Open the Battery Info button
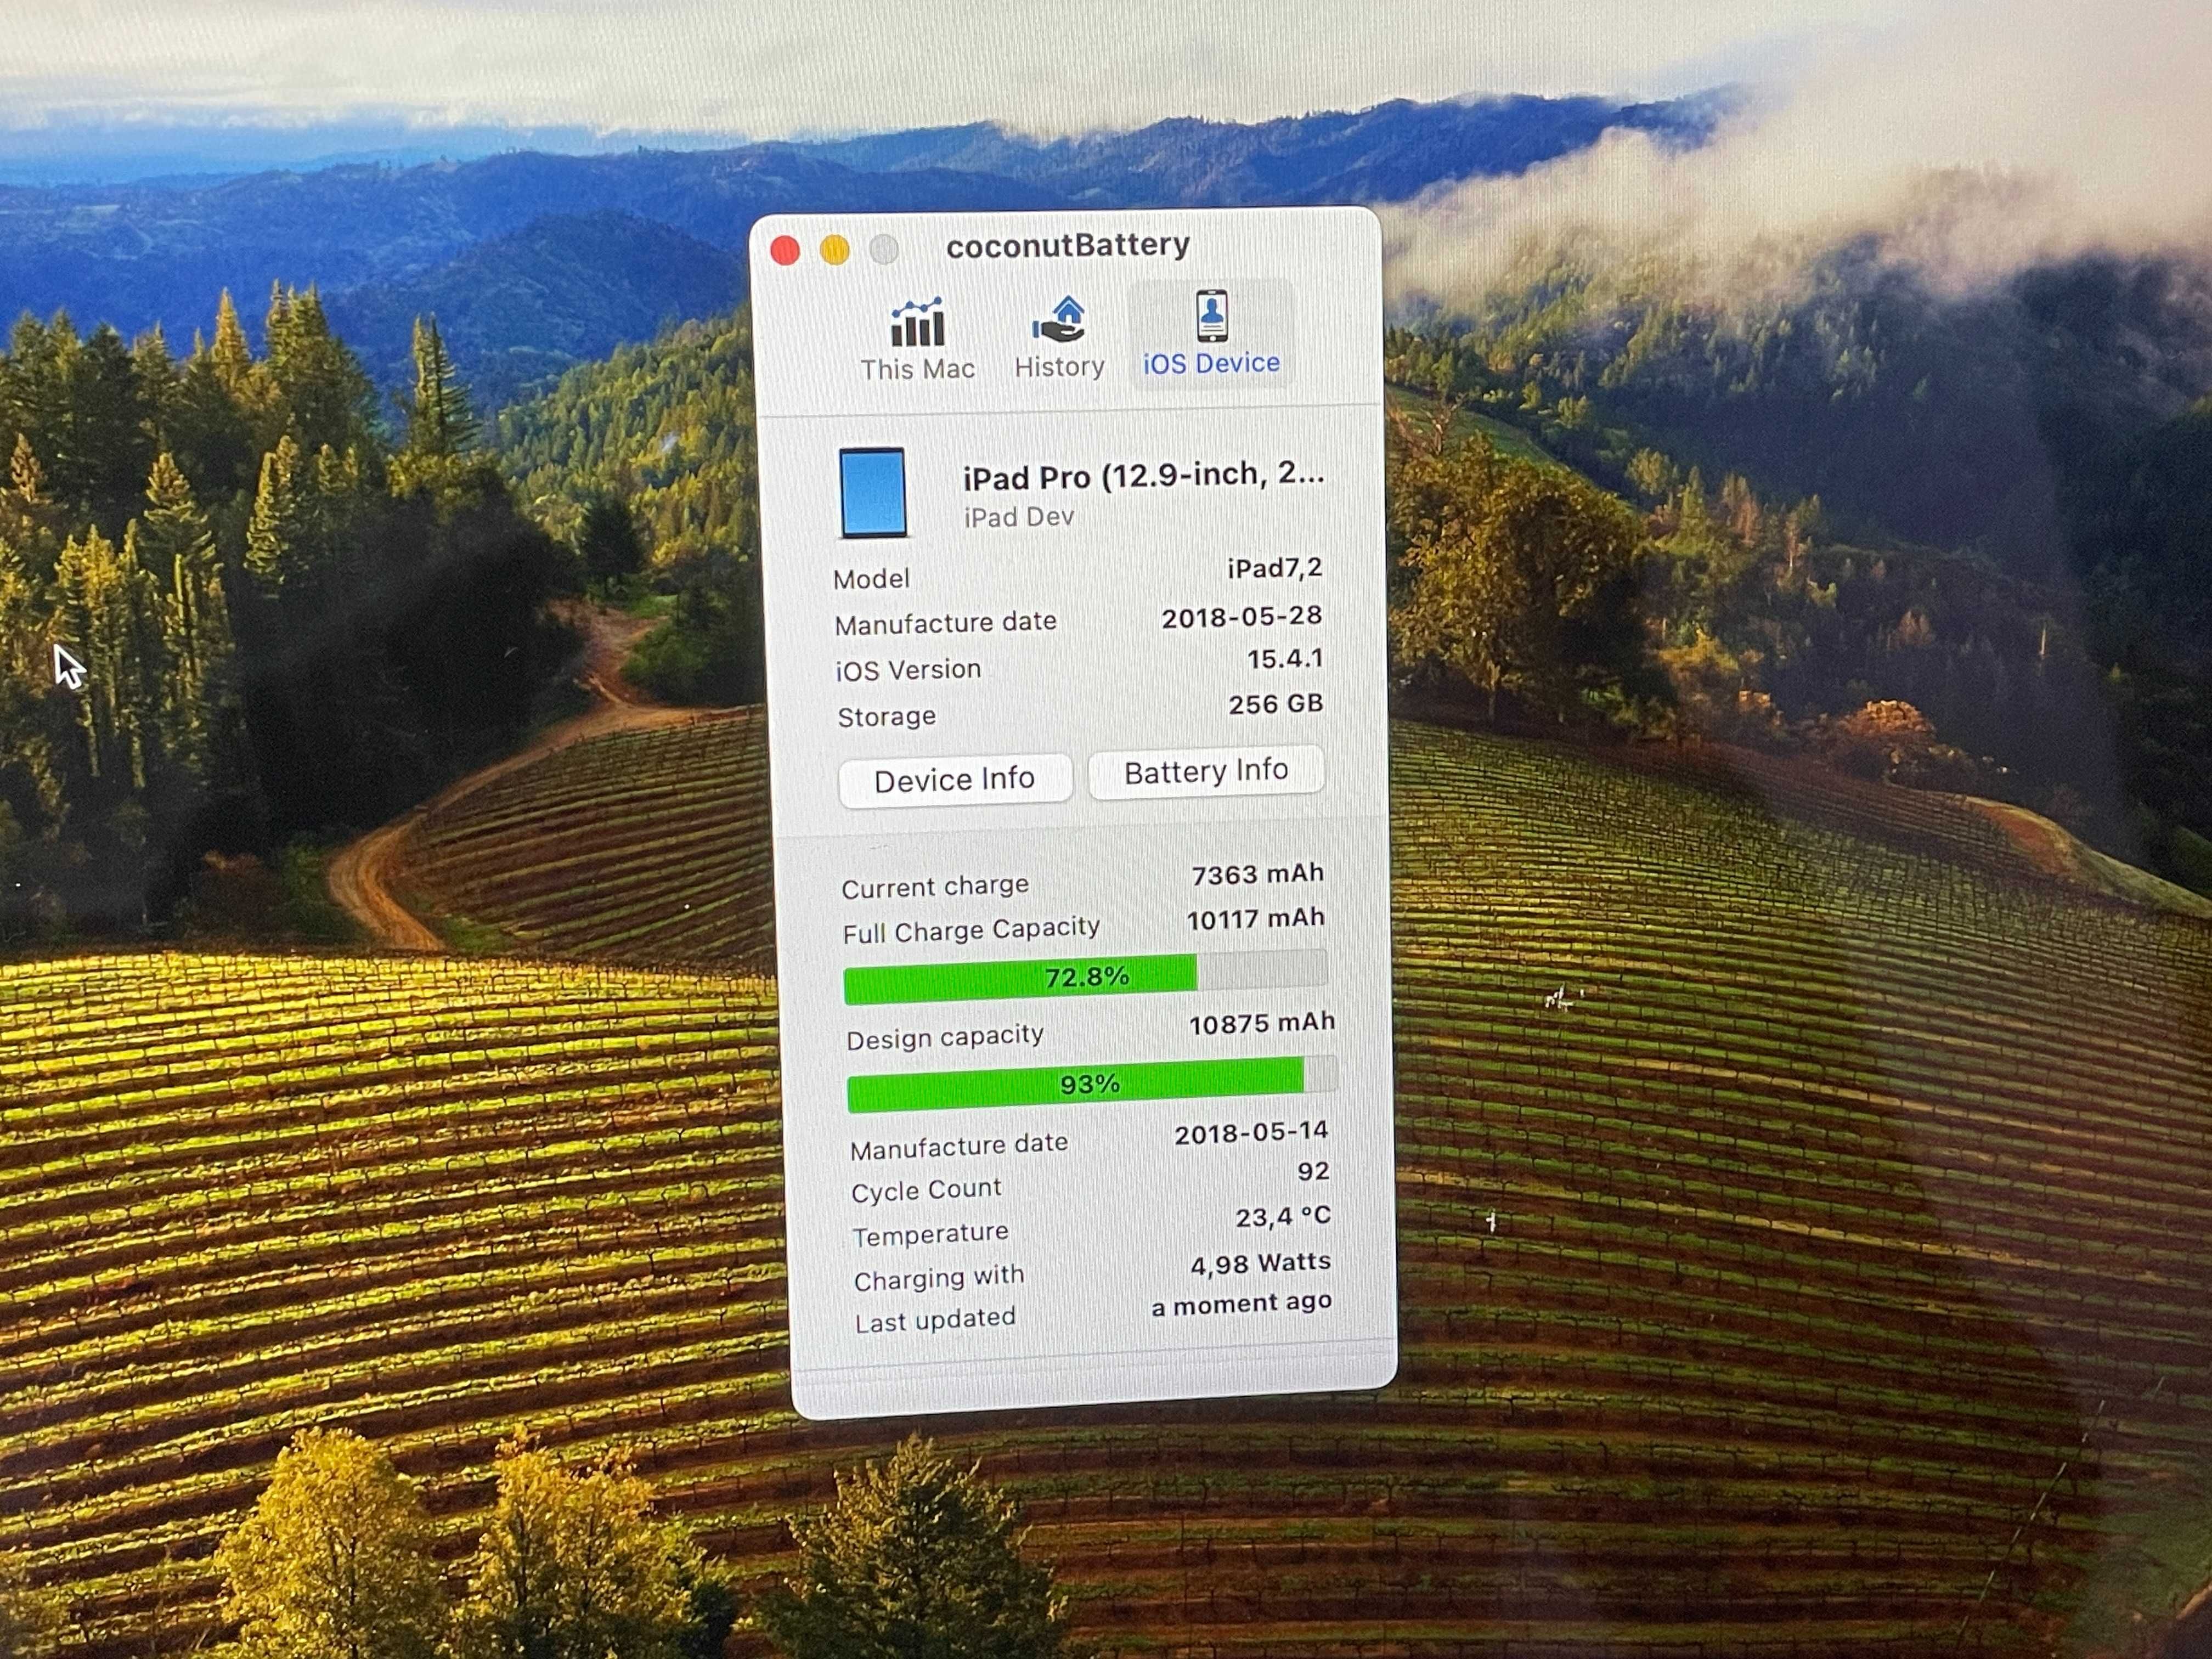The width and height of the screenshot is (2212, 1659). click(x=1206, y=772)
